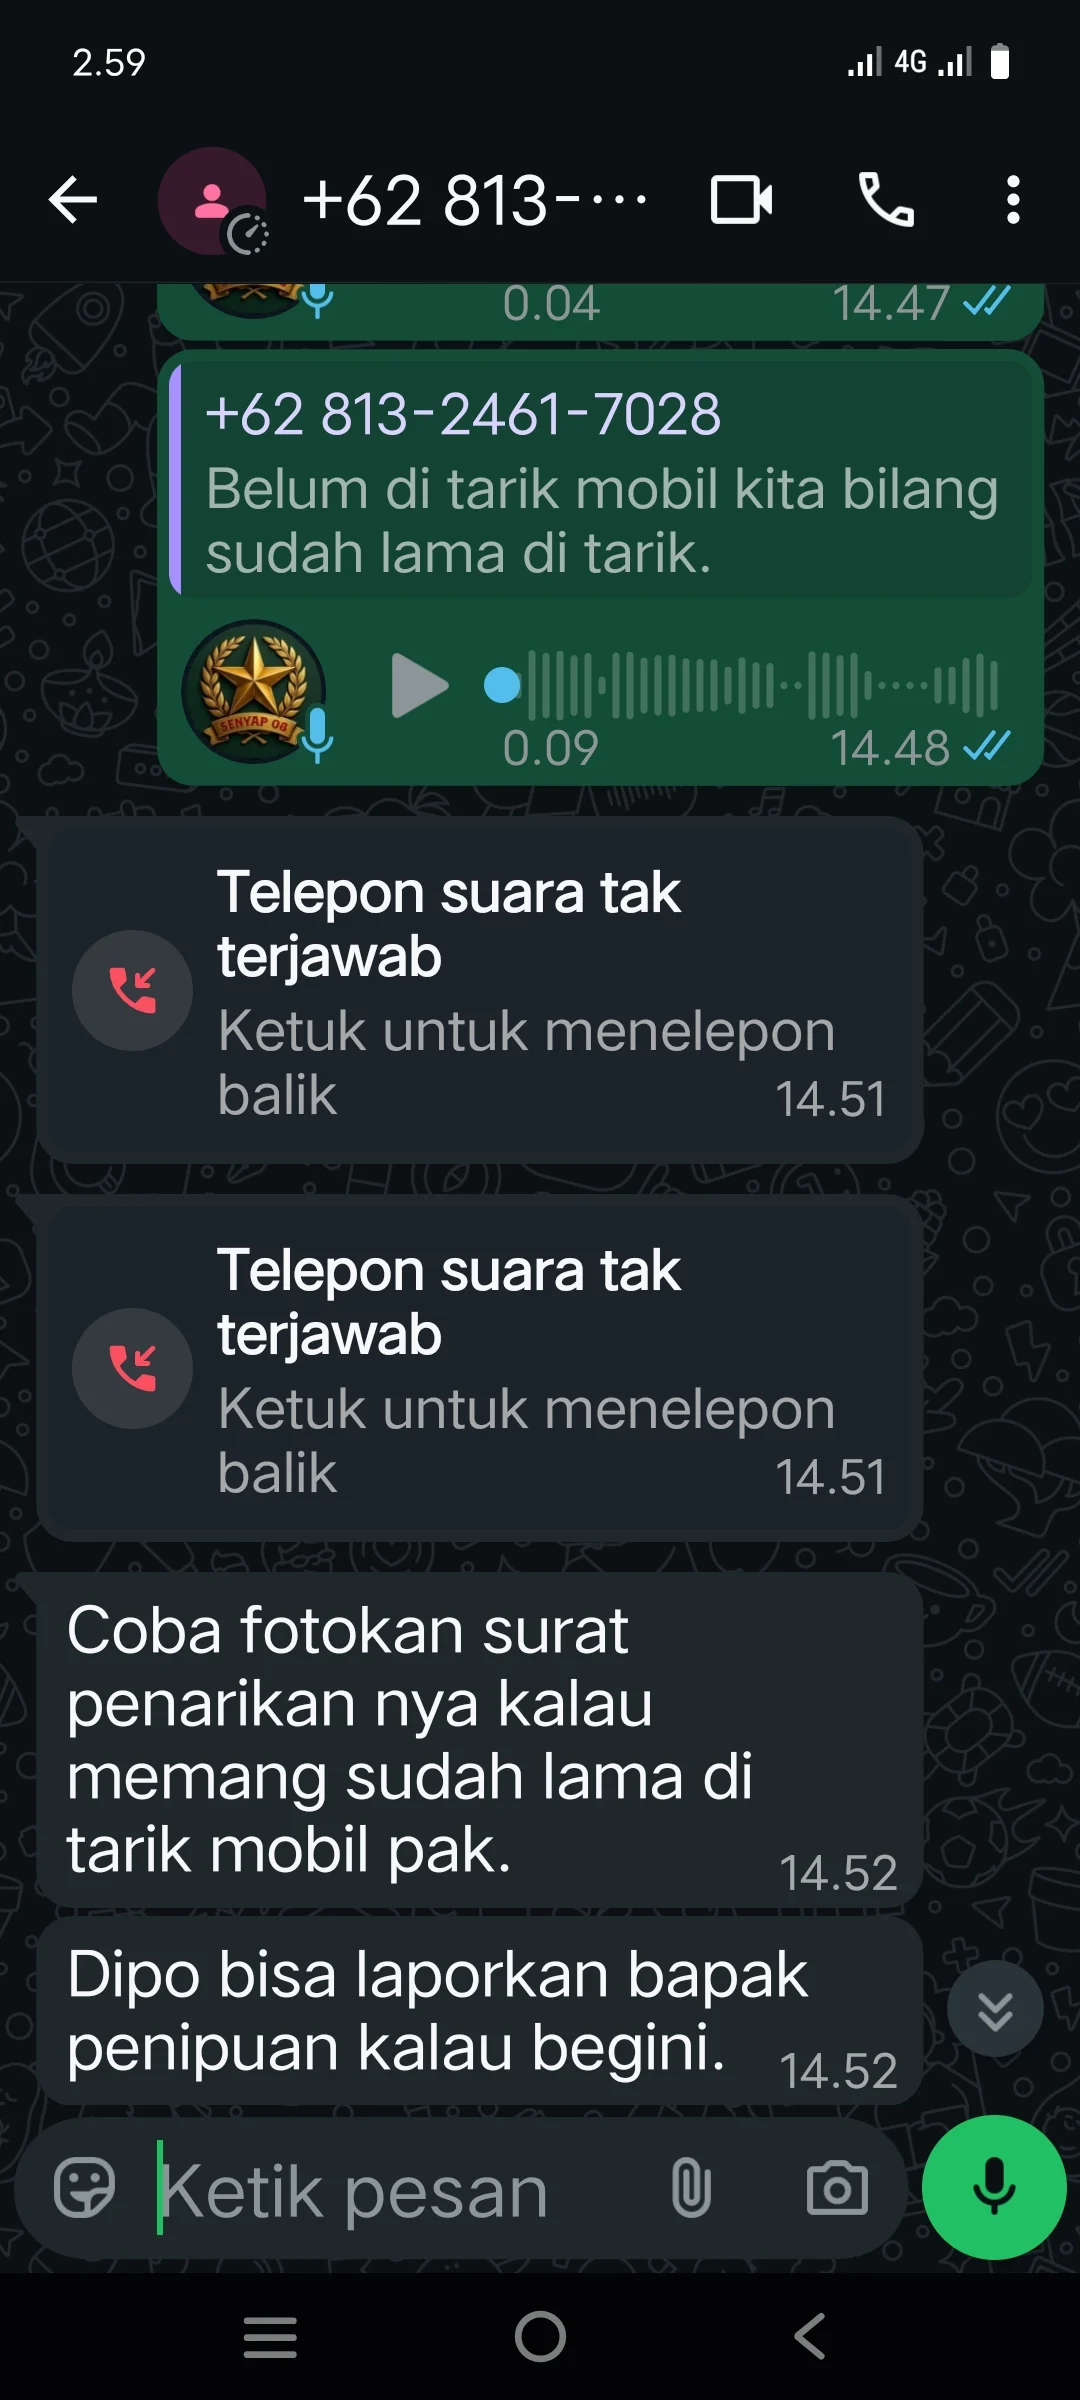Viewport: 1080px width, 2400px height.
Task: Open the three-dot more options menu
Action: [1013, 200]
